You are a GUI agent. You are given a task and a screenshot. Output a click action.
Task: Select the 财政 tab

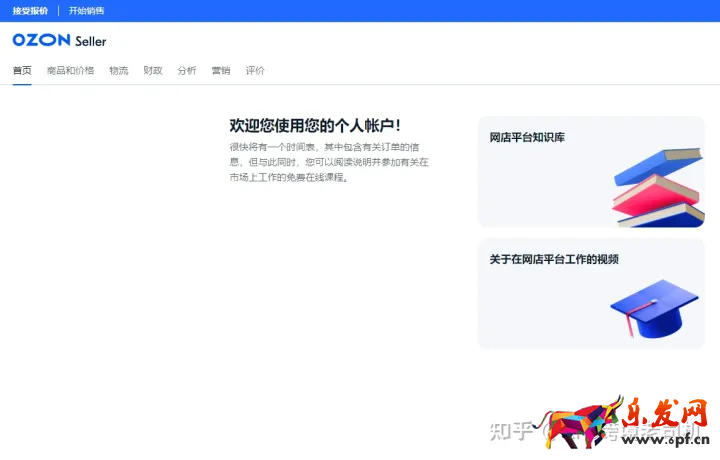153,71
